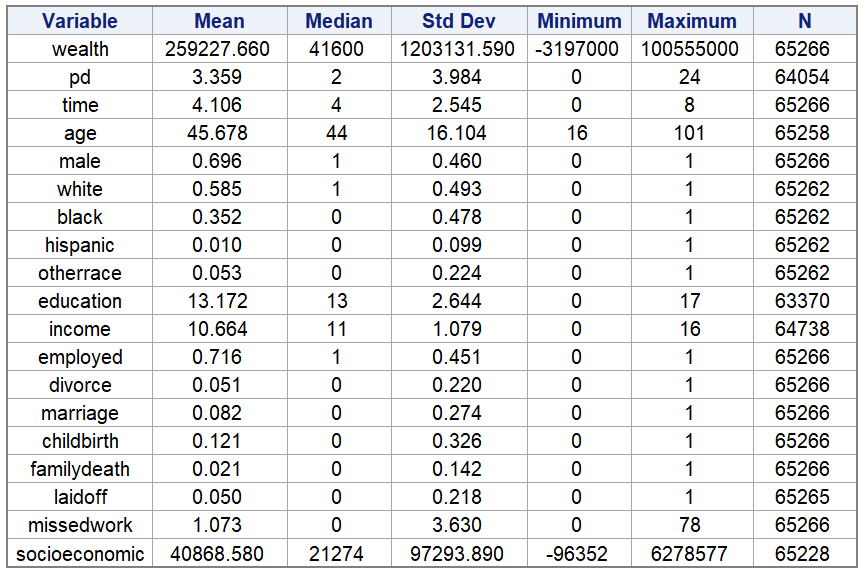
Task: Select the Std Dev column header
Action: [457, 21]
